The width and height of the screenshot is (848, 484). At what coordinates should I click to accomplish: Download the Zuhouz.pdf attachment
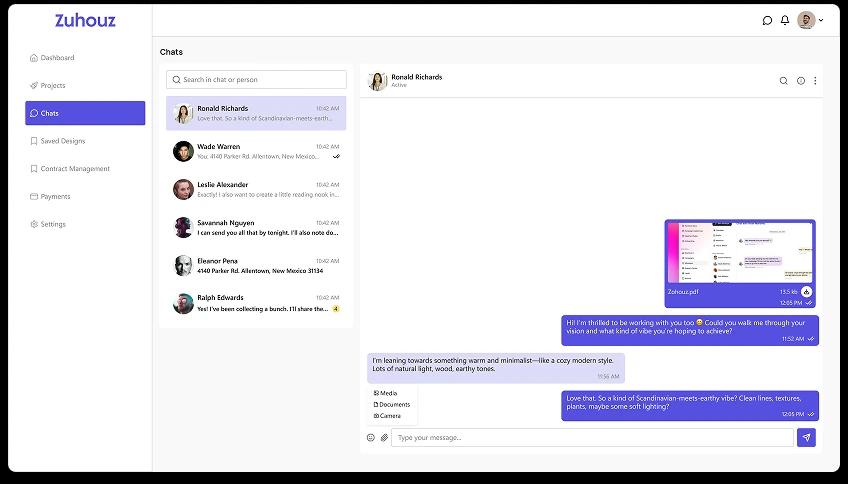click(806, 291)
